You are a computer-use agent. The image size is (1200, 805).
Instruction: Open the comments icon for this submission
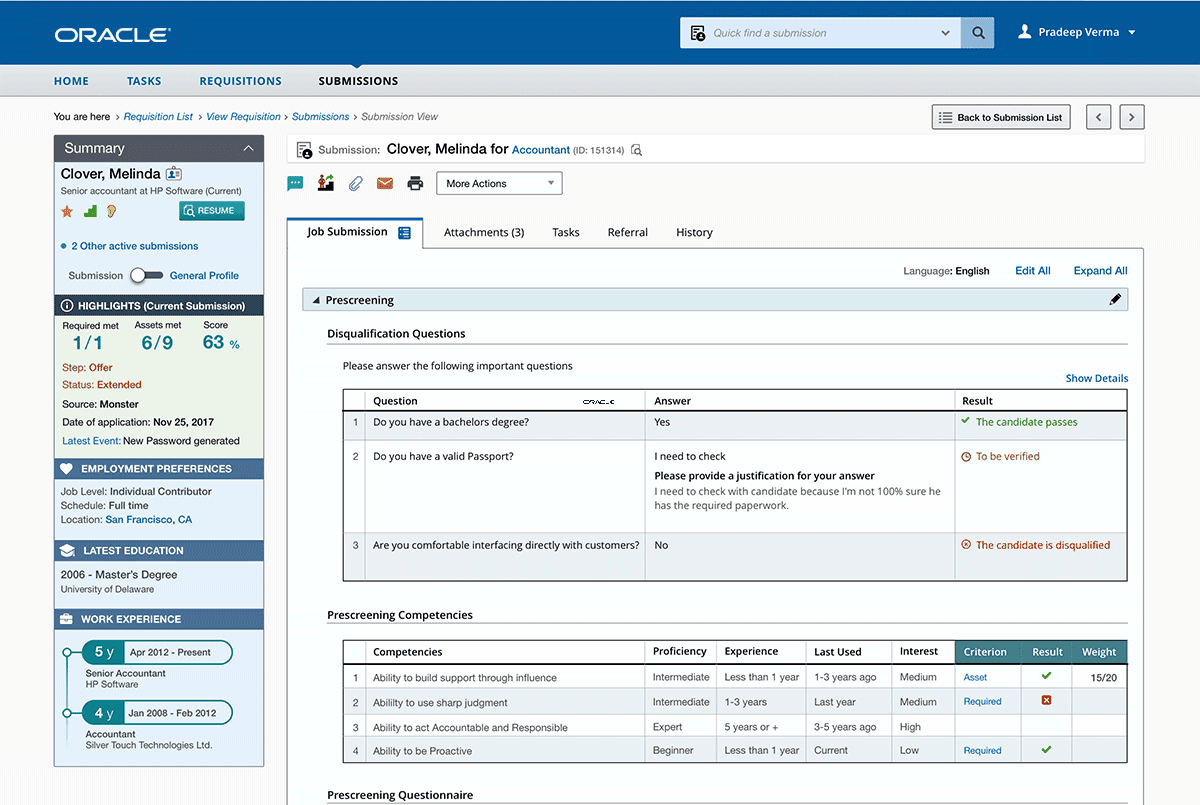click(x=295, y=183)
